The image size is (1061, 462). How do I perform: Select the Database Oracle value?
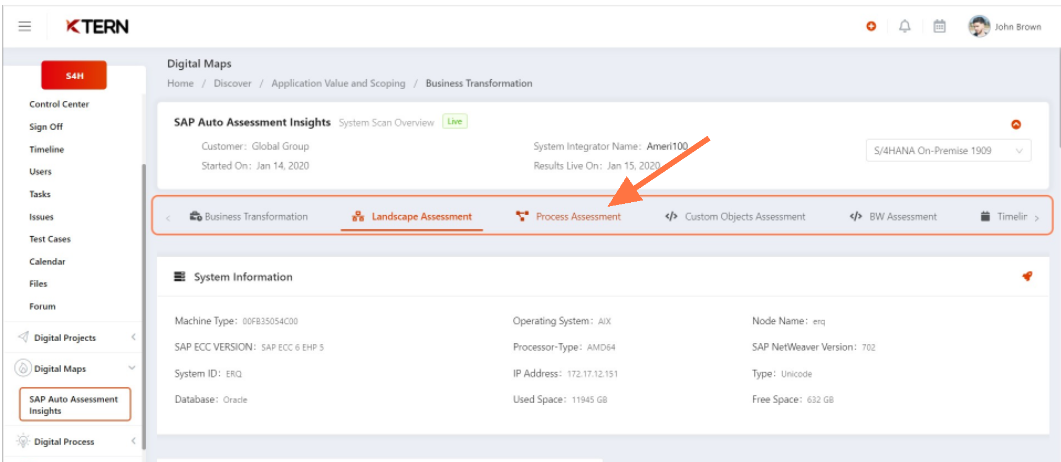tap(236, 400)
